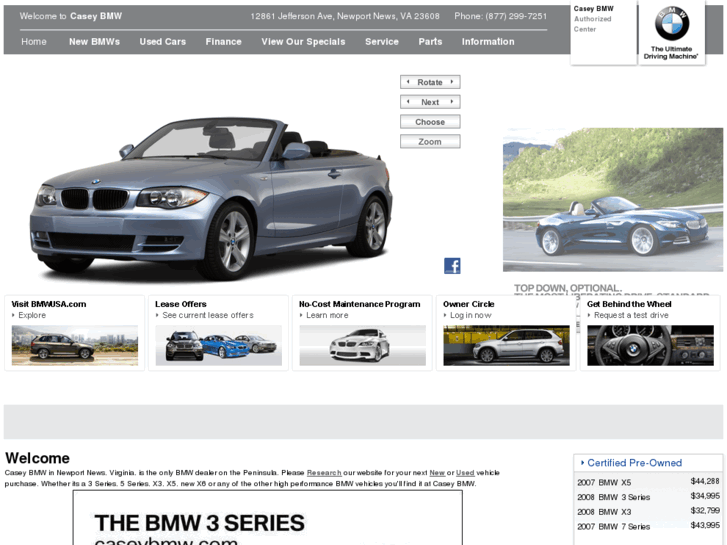Click Get Behind the Wheel title
Image resolution: width=727 pixels, height=545 pixels.
(x=629, y=304)
